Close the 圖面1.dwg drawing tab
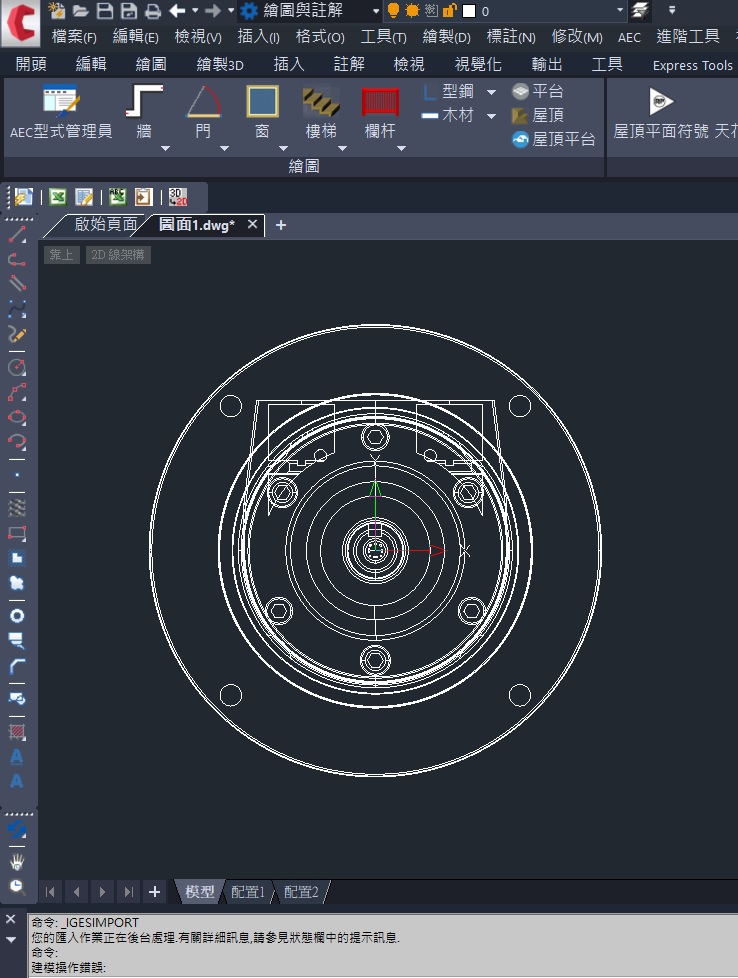This screenshot has height=978, width=738. [252, 224]
